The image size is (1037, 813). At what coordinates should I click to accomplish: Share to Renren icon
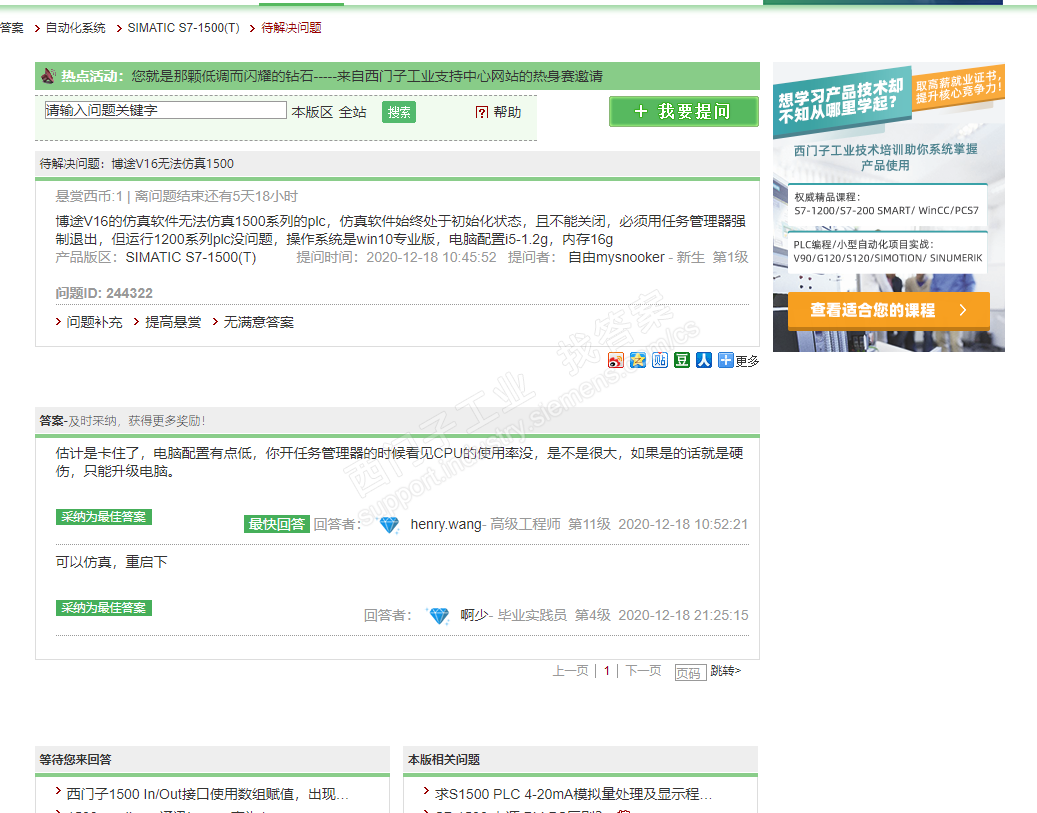(704, 360)
